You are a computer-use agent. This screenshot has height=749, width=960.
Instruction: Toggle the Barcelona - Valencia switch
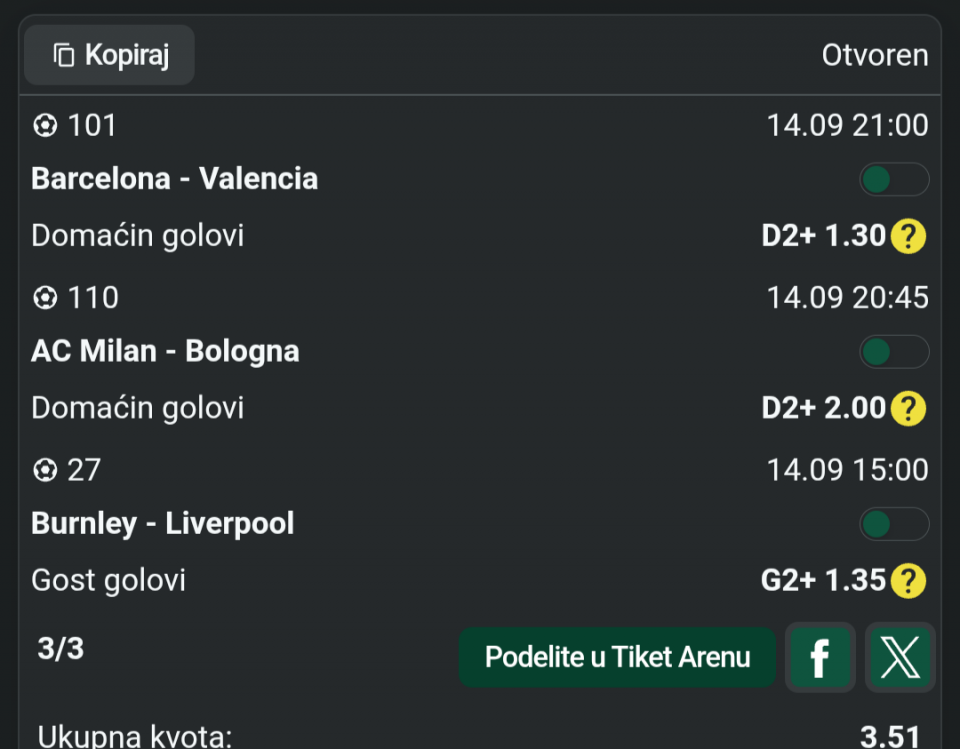(x=894, y=179)
